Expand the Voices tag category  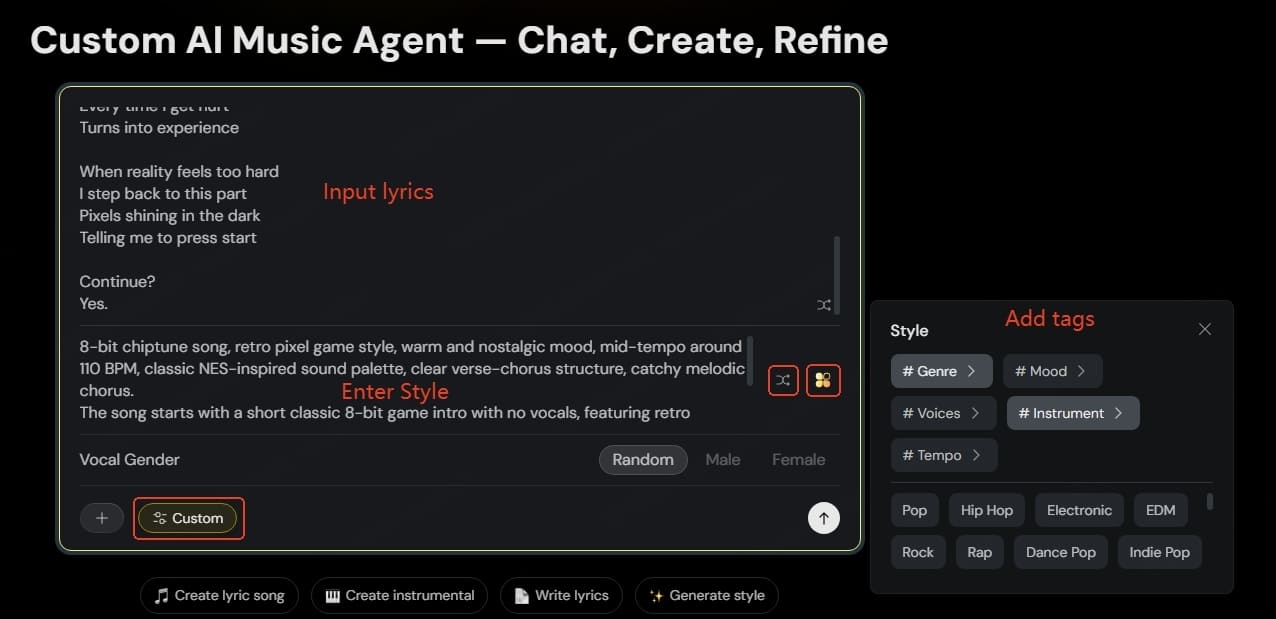942,413
